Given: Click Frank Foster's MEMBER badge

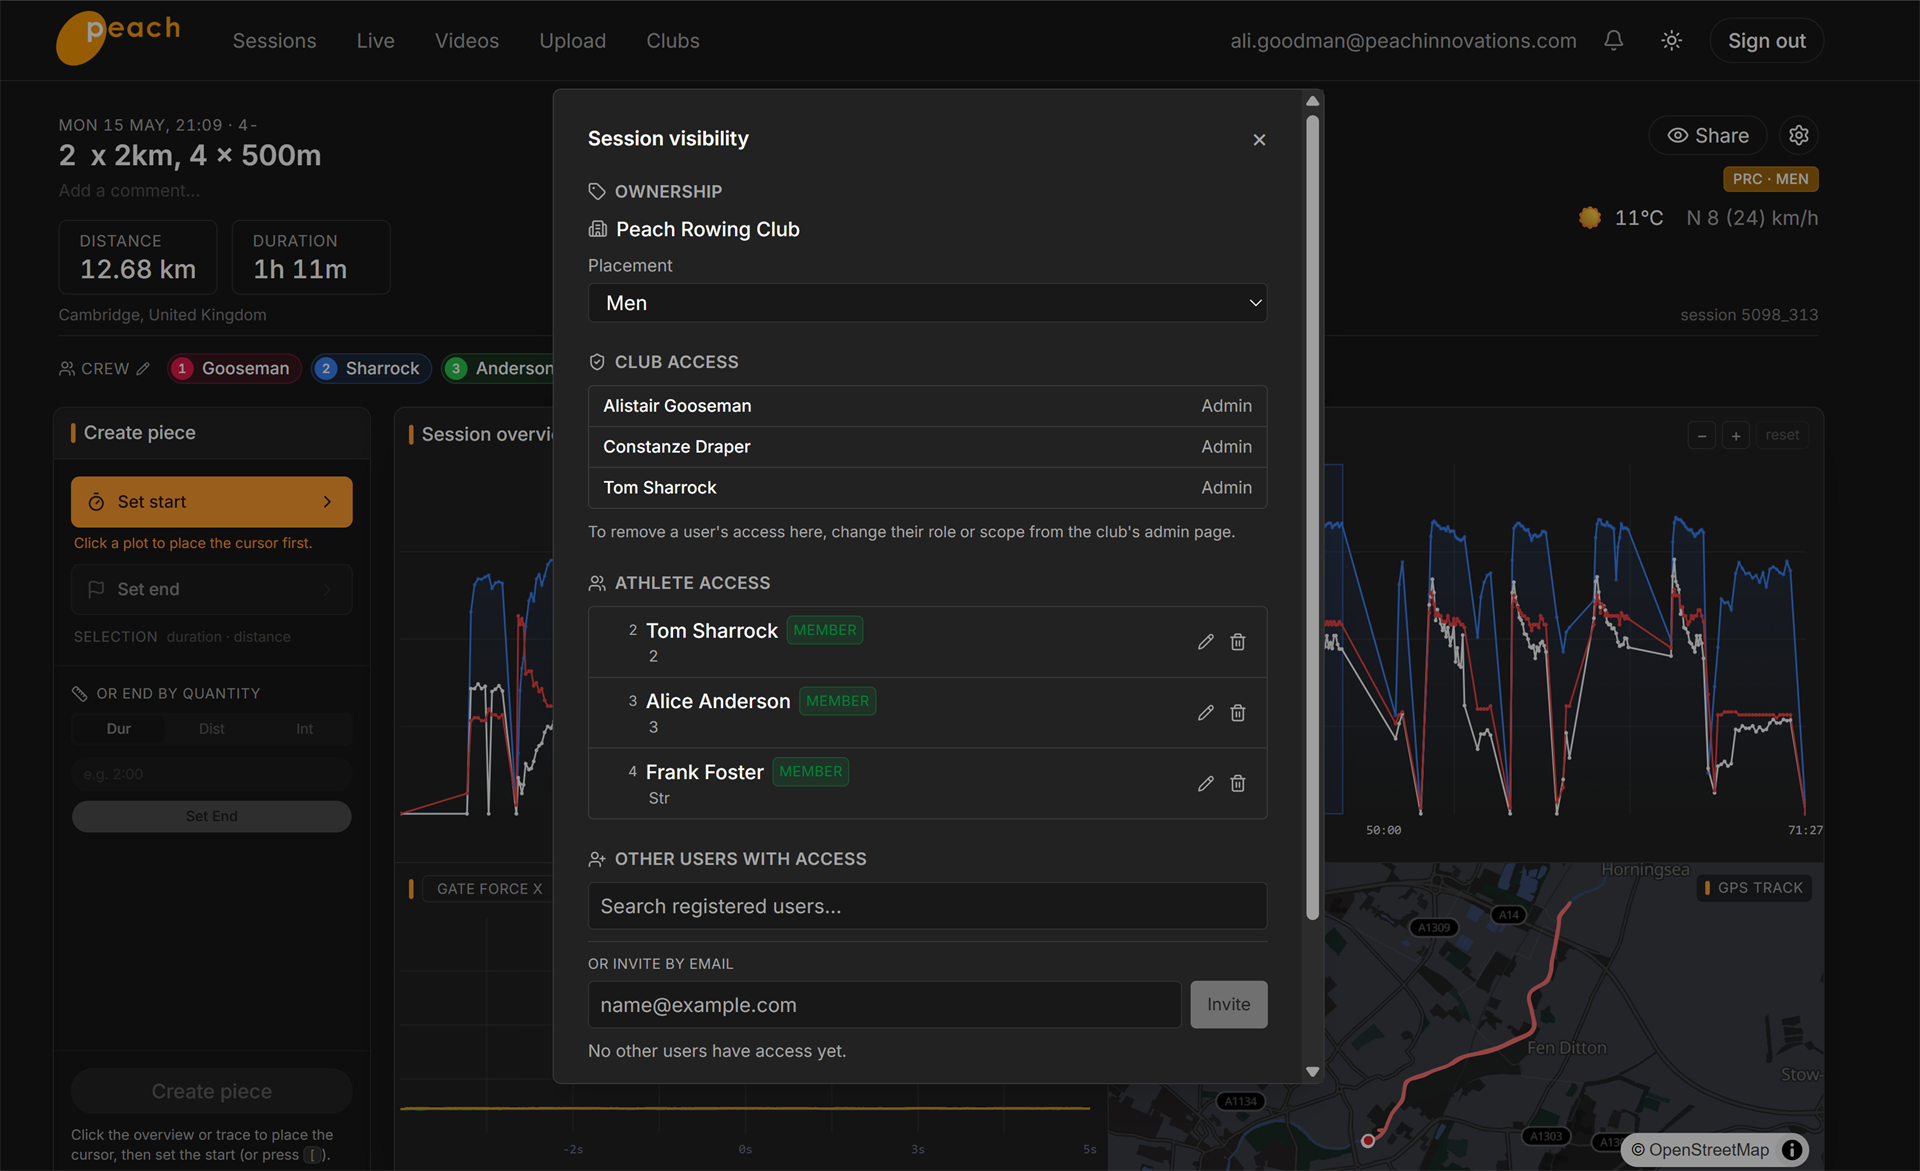Looking at the screenshot, I should click(810, 772).
